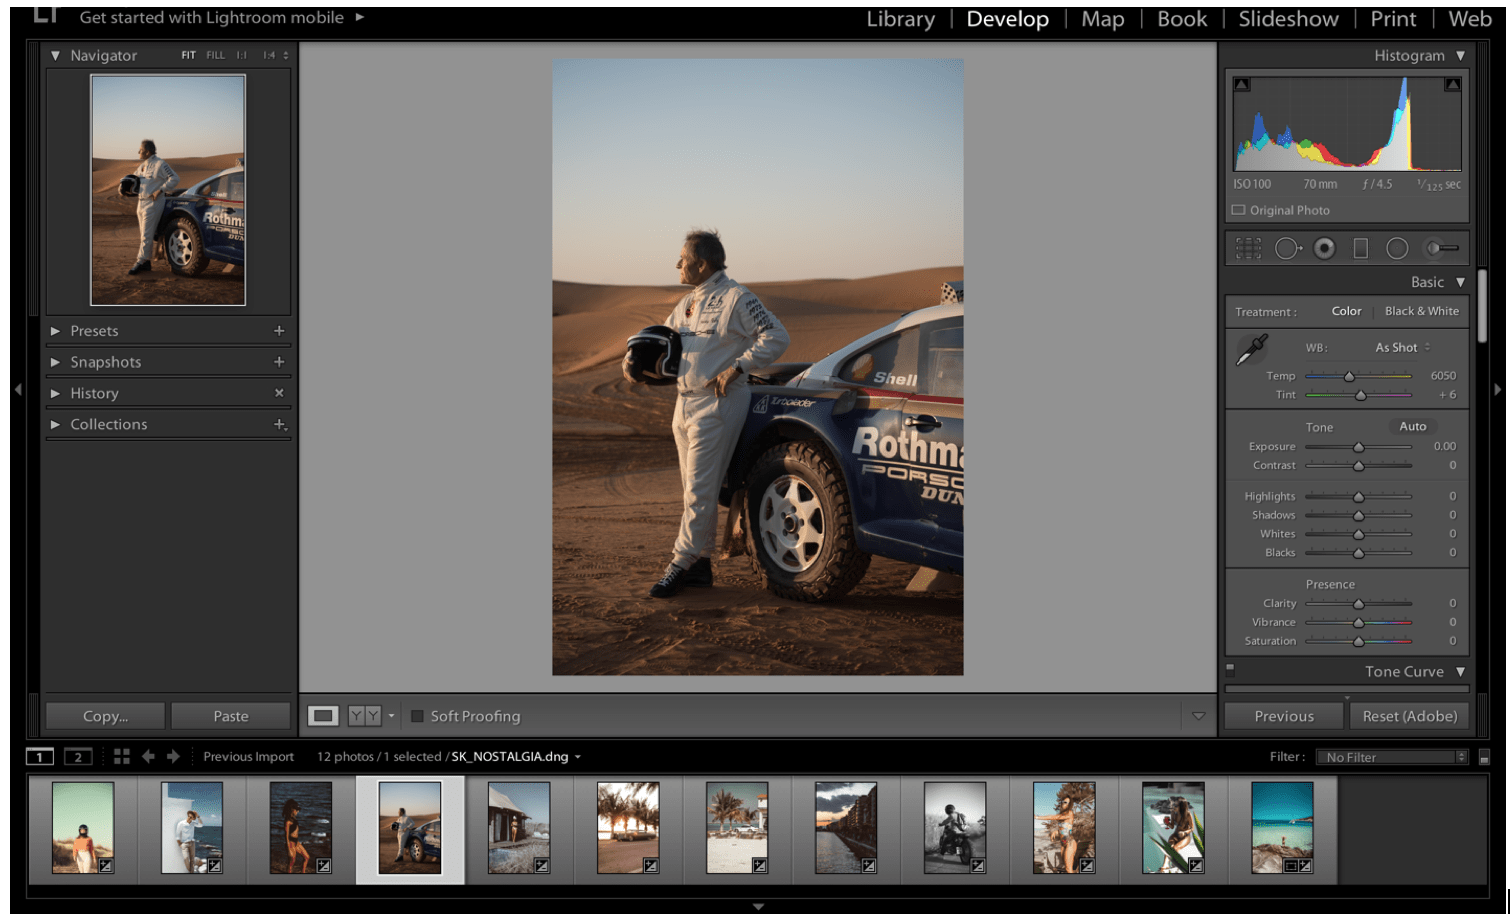Select the black and white motorcycle thumbnail
1510x914 pixels.
(954, 827)
